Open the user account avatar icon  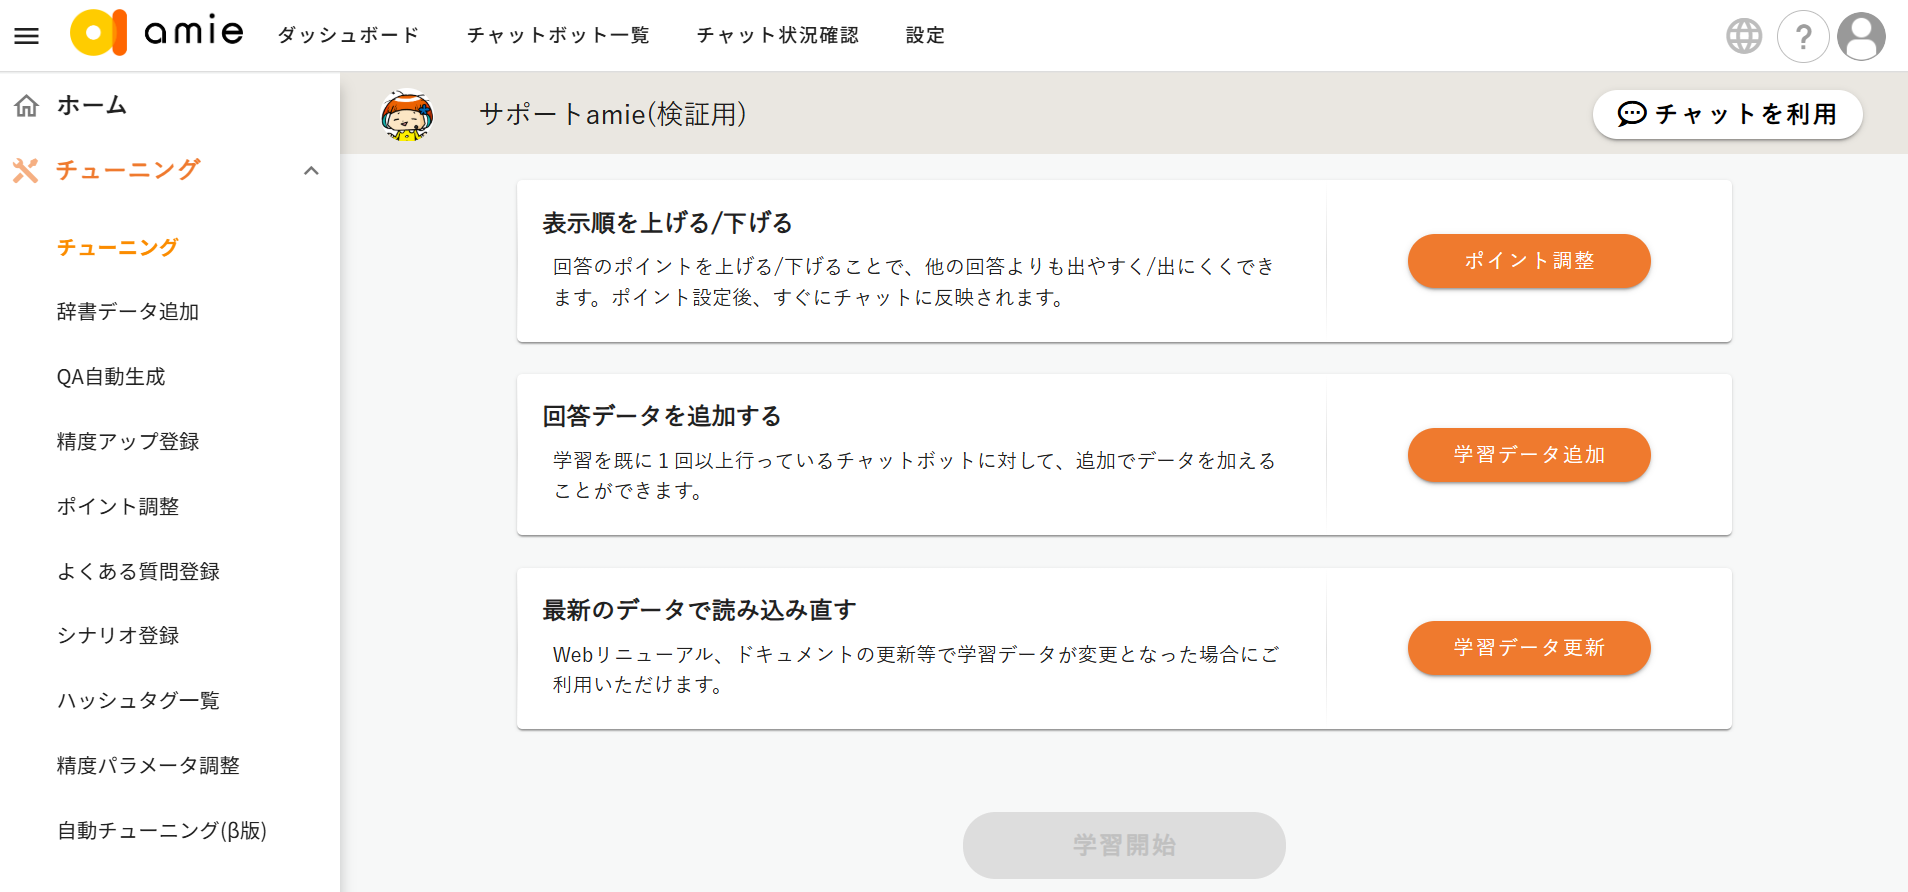(x=1861, y=37)
